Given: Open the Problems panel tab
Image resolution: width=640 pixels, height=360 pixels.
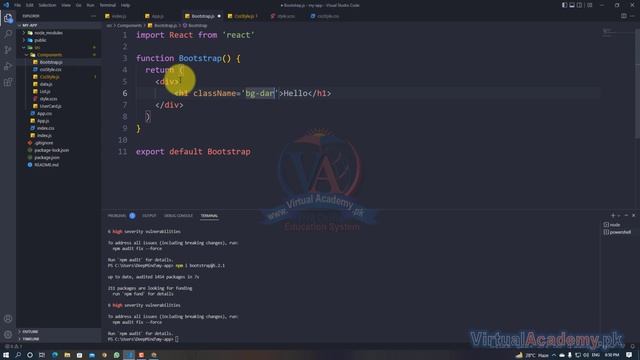Looking at the screenshot, I should point(117,216).
